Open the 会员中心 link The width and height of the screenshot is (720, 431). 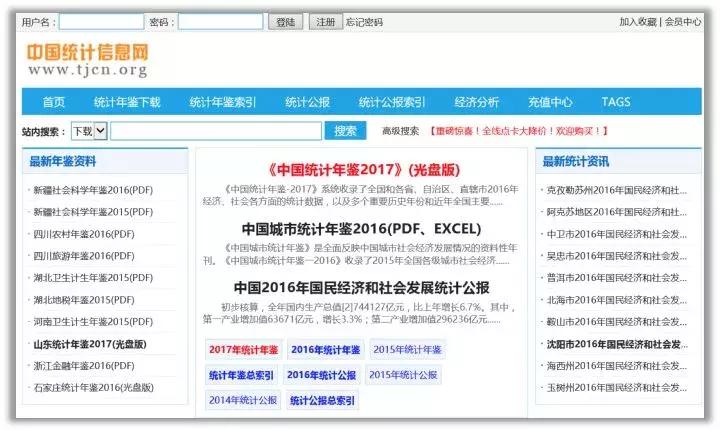click(683, 22)
